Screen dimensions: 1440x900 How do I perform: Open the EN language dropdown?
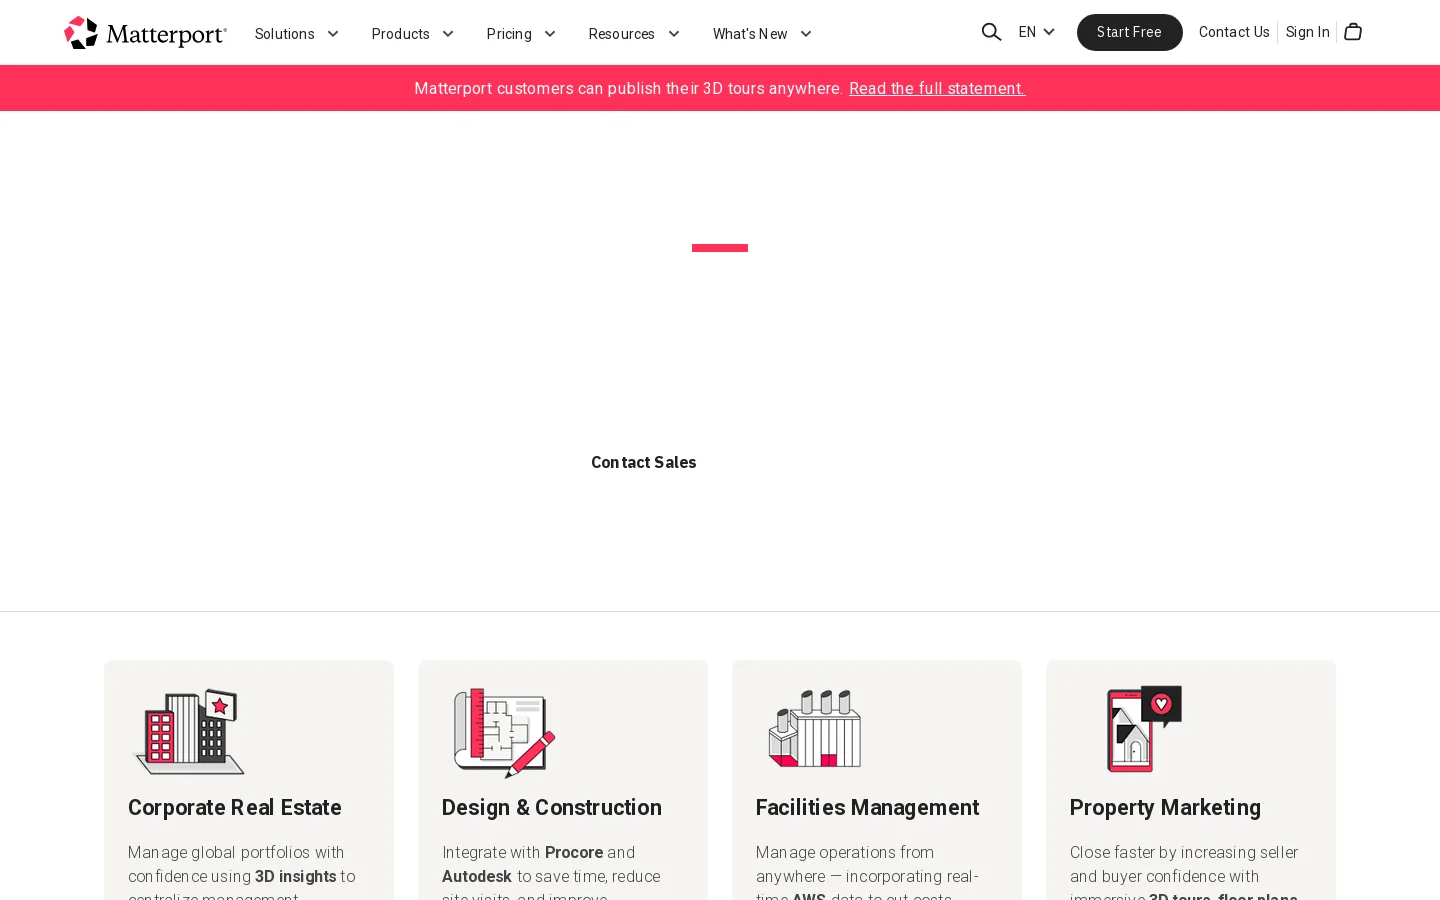(x=1037, y=32)
